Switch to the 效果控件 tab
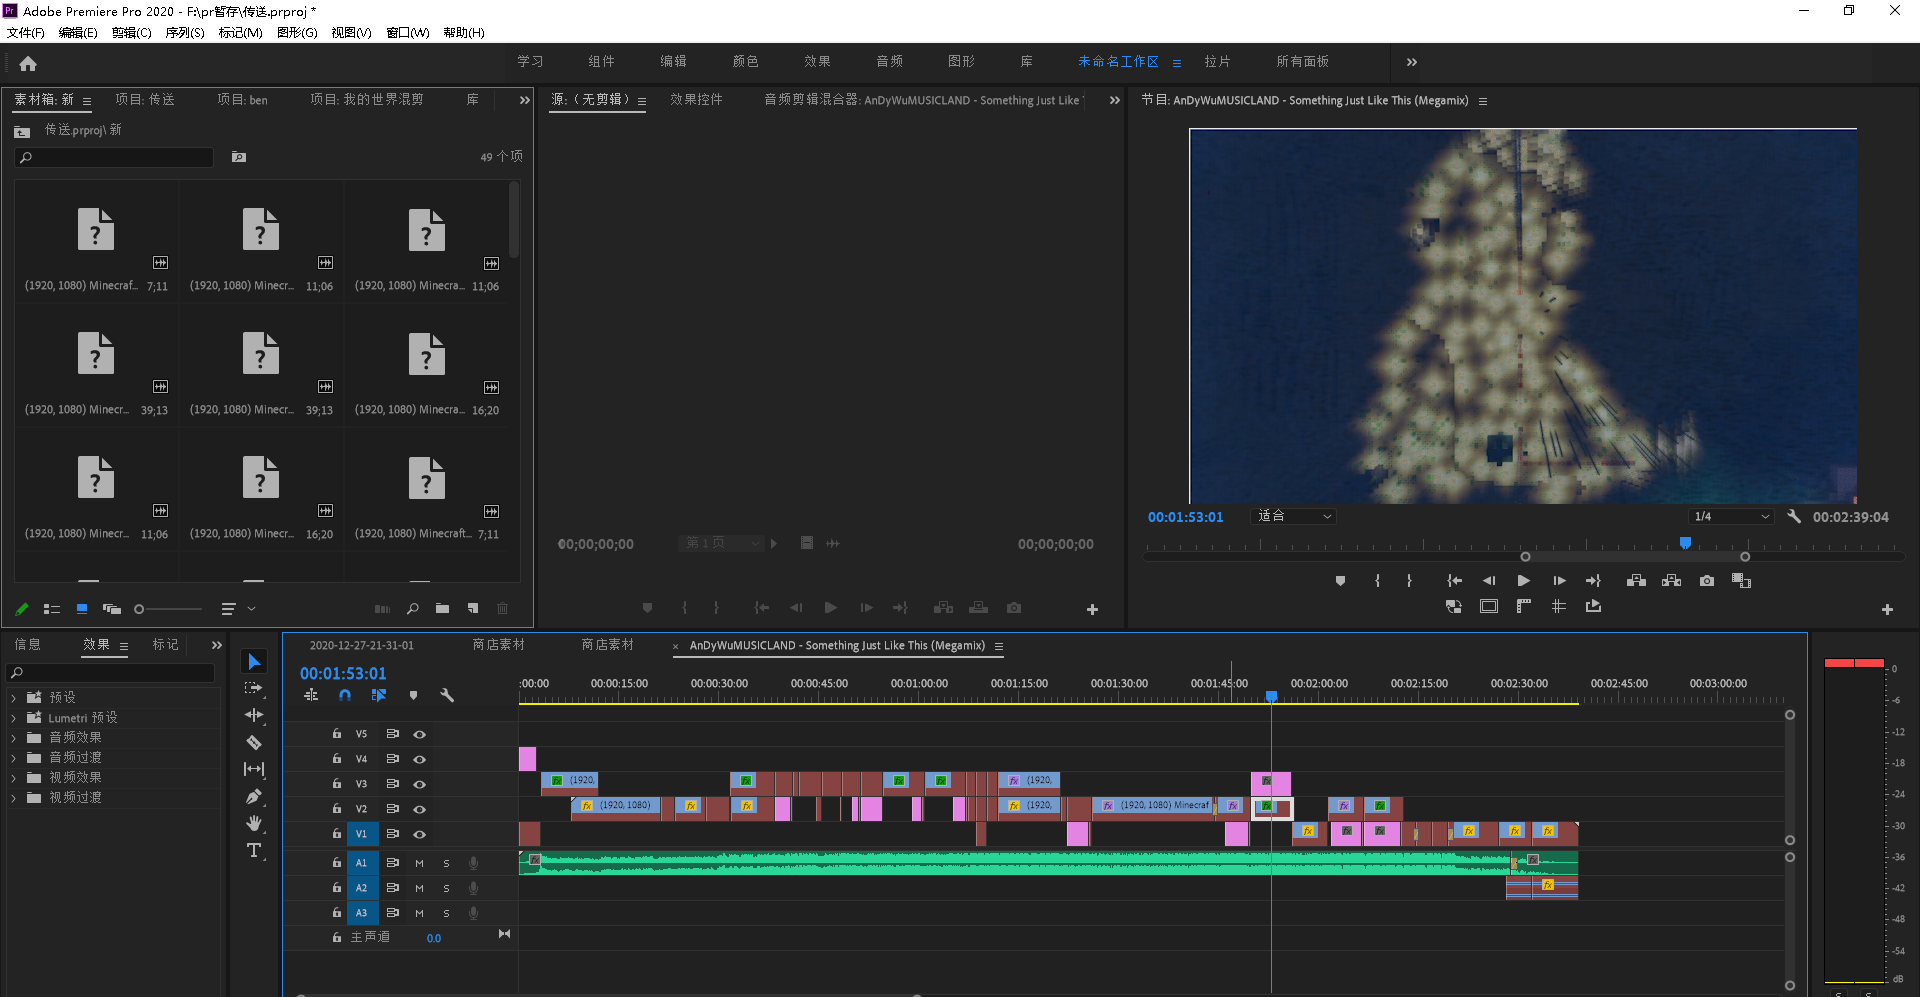 point(696,99)
